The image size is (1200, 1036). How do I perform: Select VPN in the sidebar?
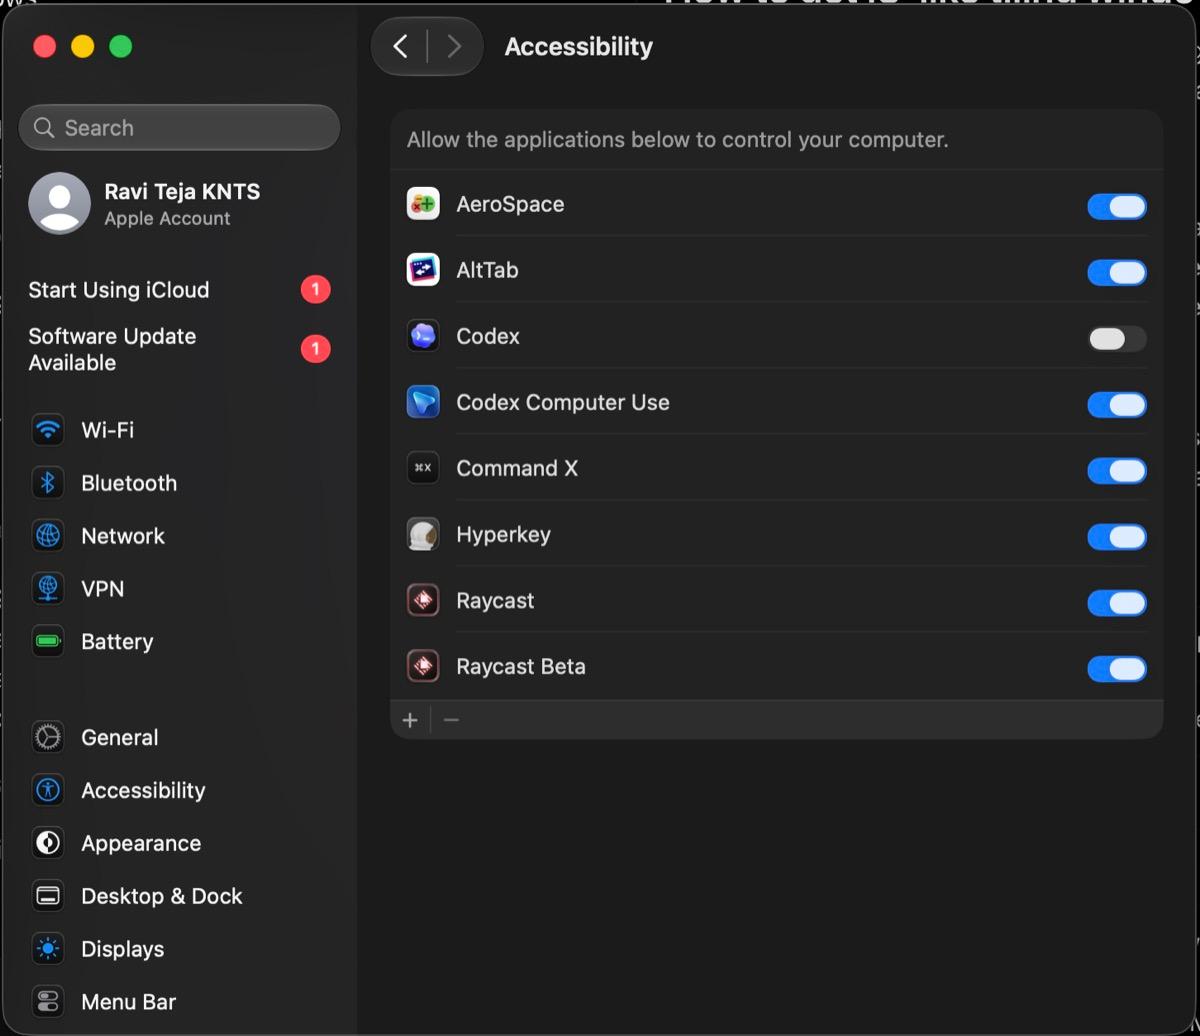[x=180, y=589]
